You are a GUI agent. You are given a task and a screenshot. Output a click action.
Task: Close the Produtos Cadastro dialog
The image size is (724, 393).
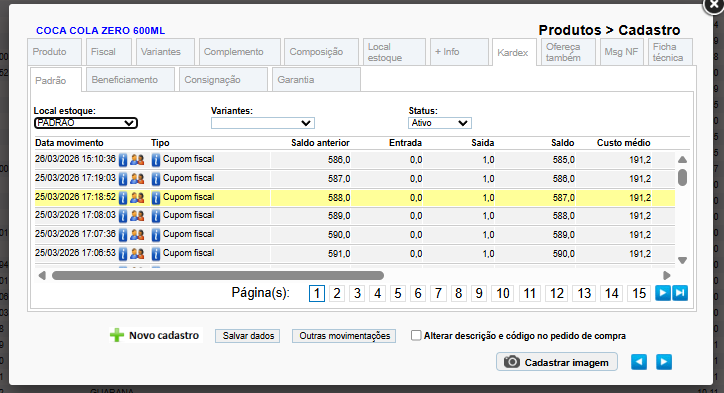point(714,5)
